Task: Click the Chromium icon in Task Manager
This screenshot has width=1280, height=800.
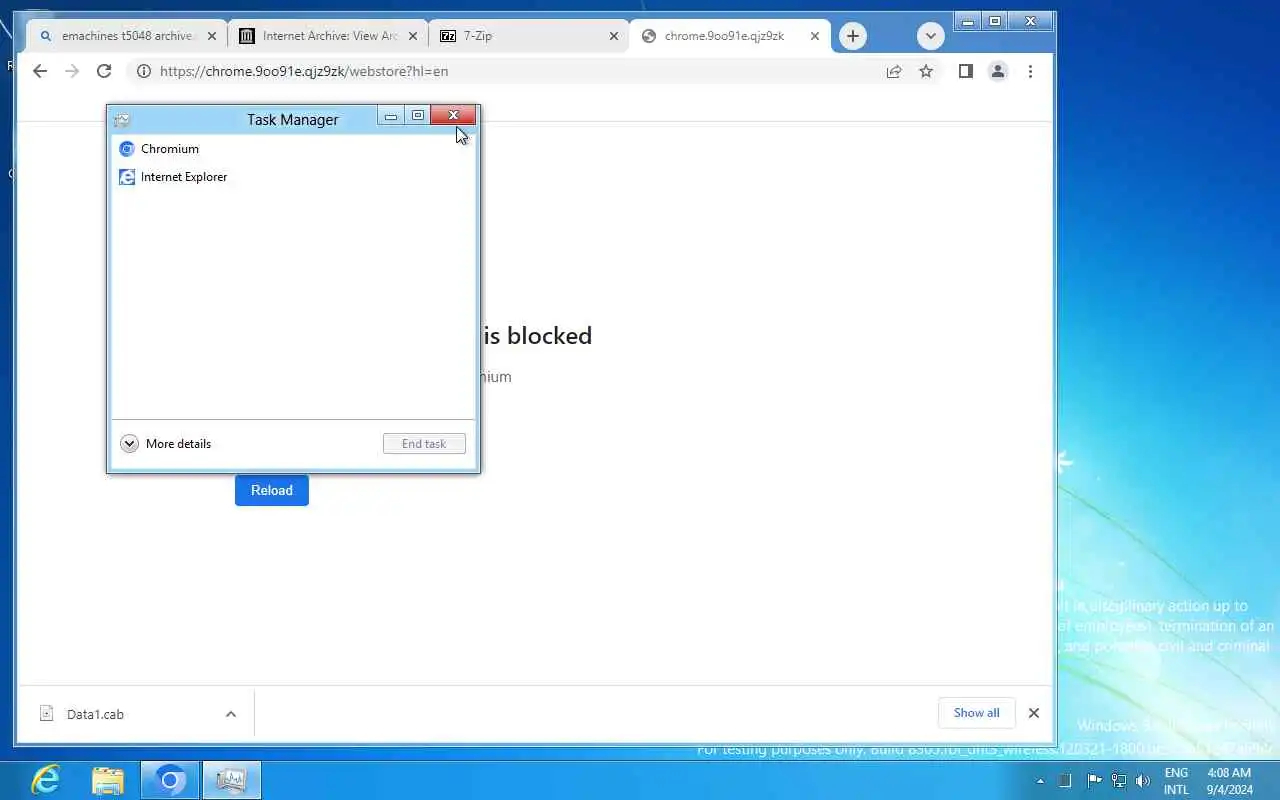Action: pos(127,149)
